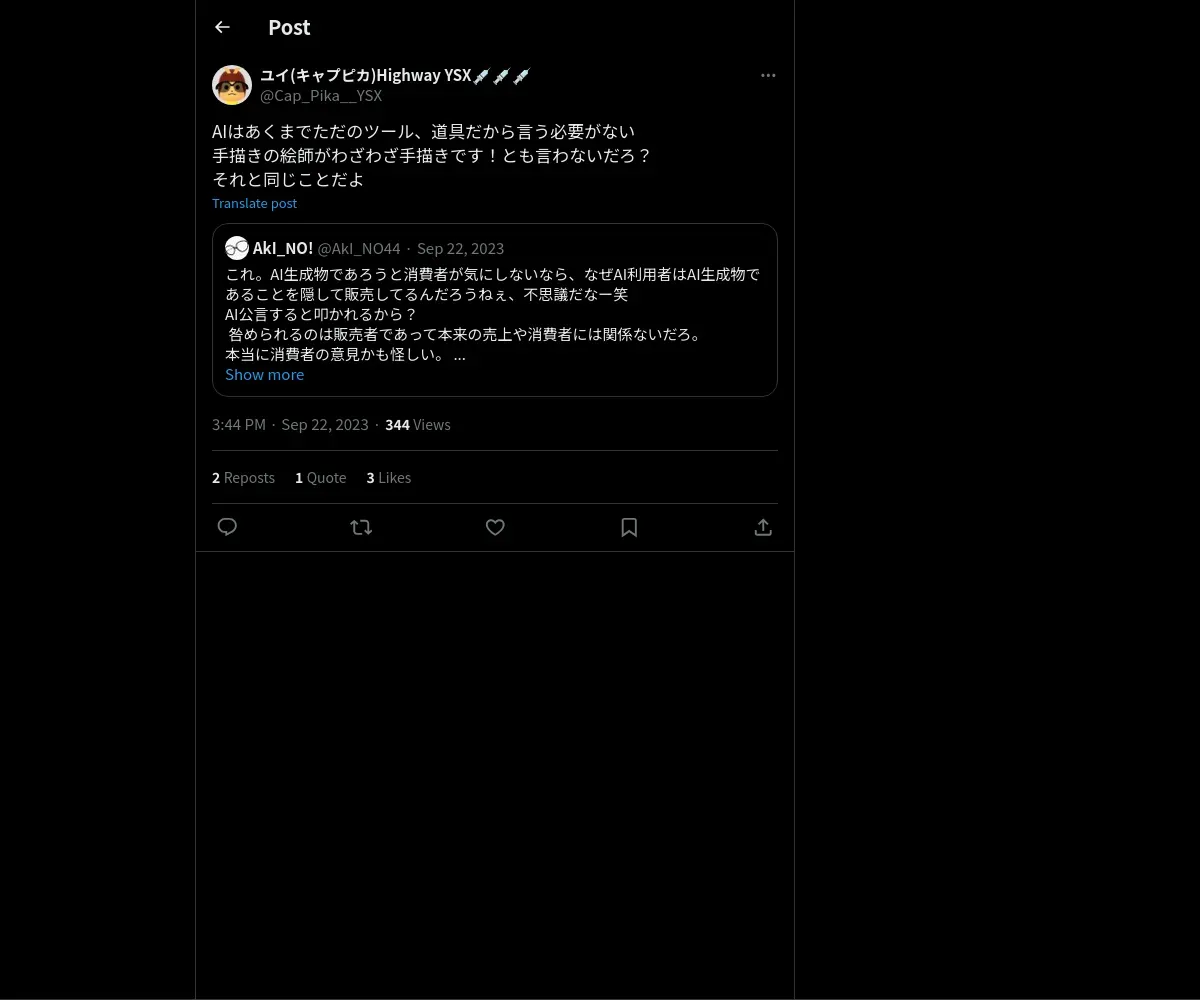View the 2 Reposts list
Image resolution: width=1200 pixels, height=1000 pixels.
[x=243, y=478]
